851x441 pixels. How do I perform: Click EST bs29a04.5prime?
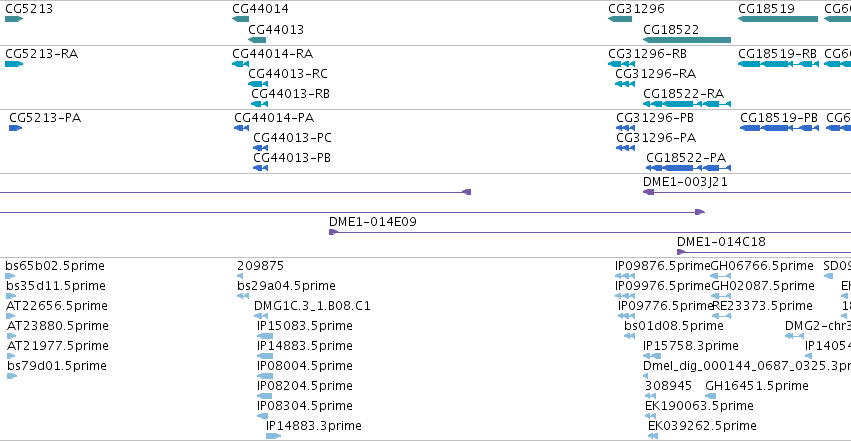(x=286, y=286)
